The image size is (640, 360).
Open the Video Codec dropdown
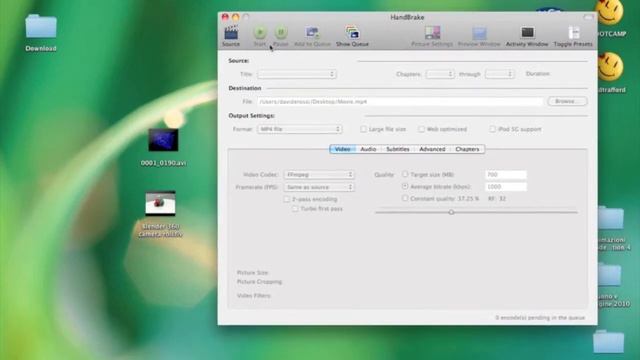(x=319, y=174)
